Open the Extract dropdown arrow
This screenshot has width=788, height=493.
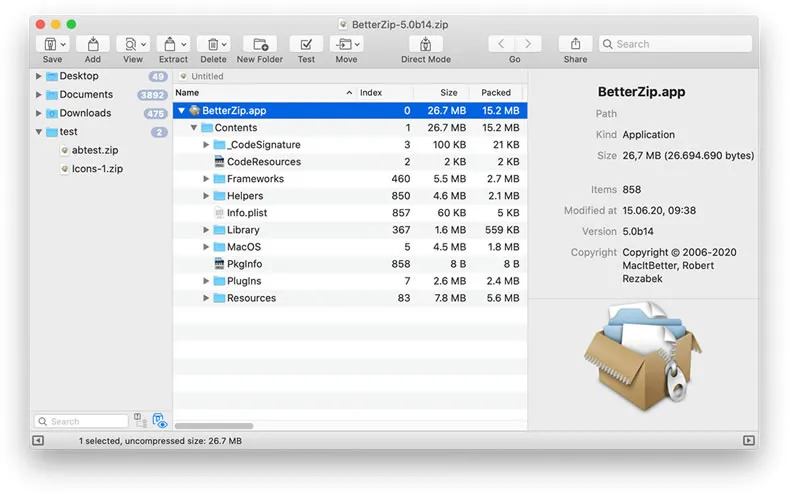click(x=184, y=44)
